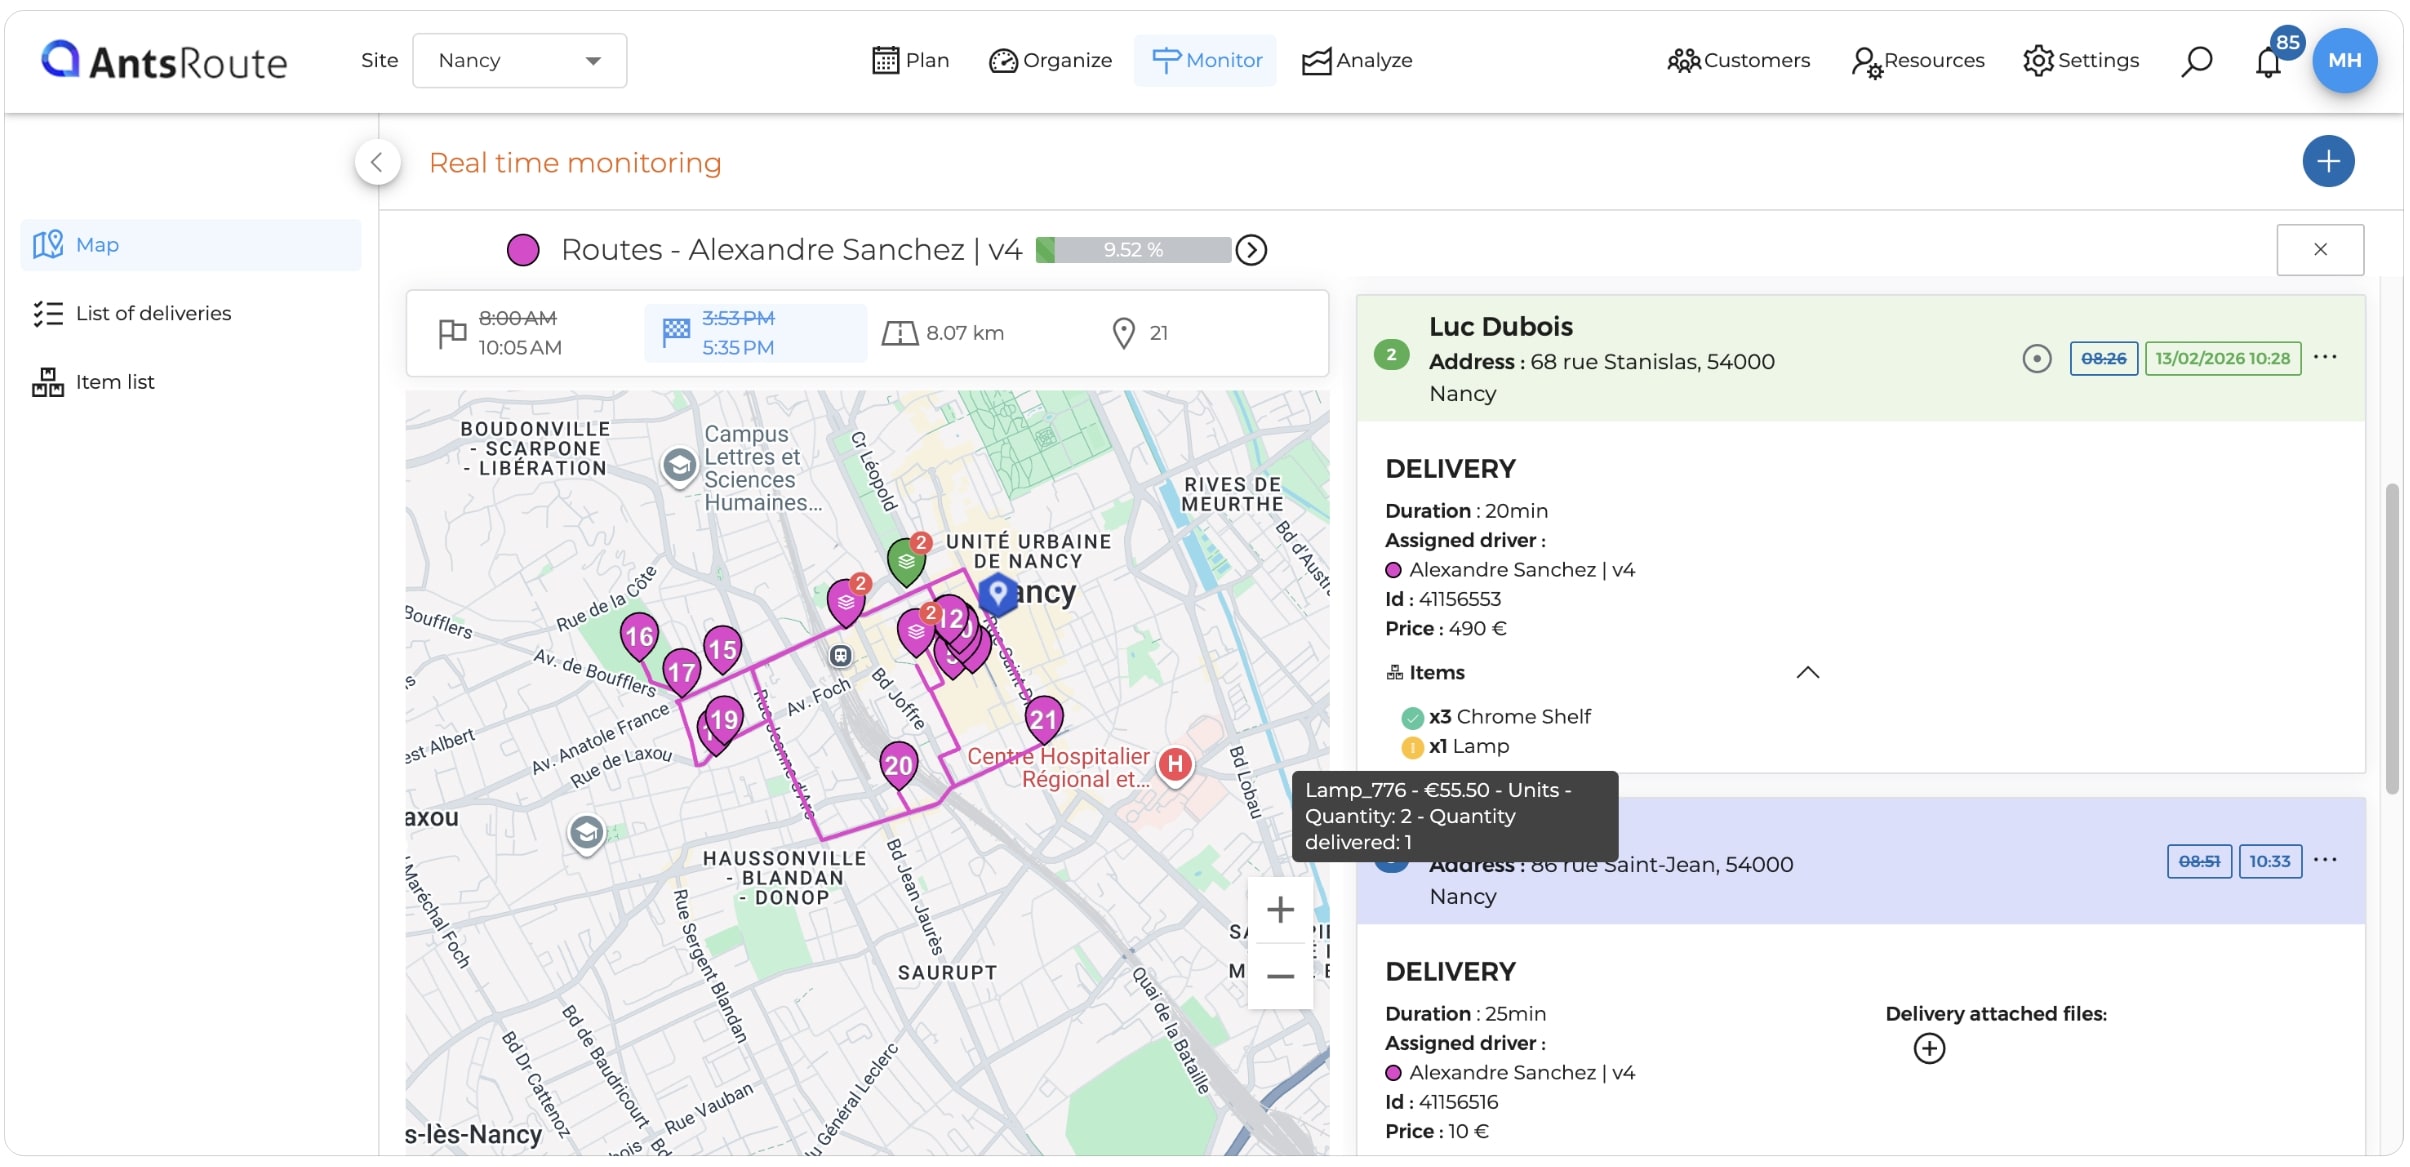
Task: Click the x1 Lamp yellow status icon
Action: click(x=1412, y=747)
